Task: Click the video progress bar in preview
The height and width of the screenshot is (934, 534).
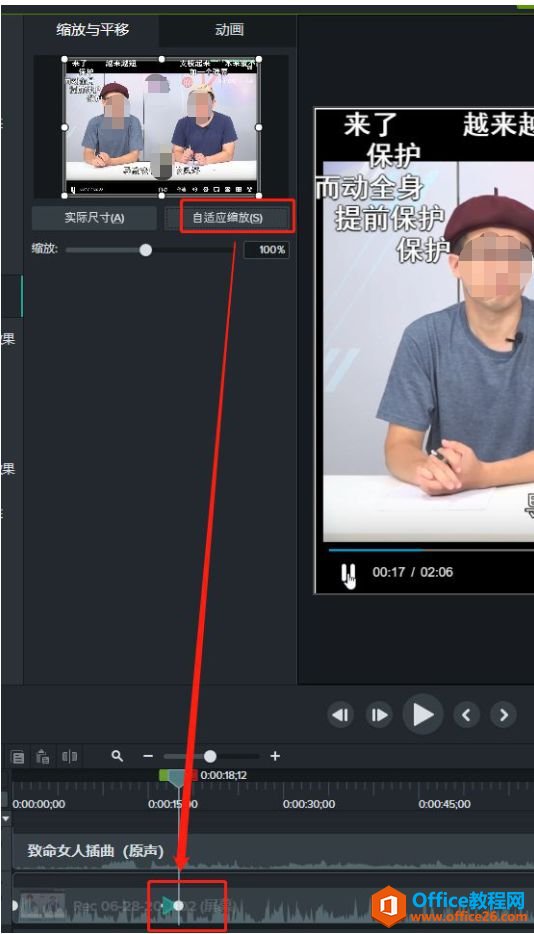Action: point(429,550)
